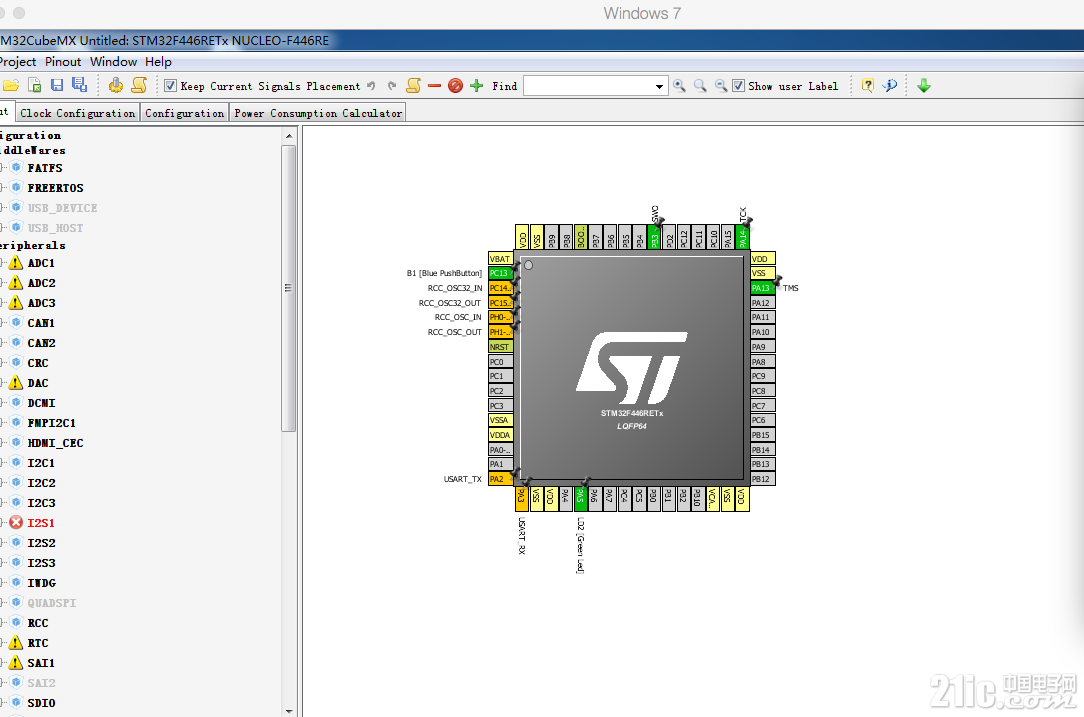The image size is (1084, 717).
Task: Click green pin PC13 on the chip
Action: coord(500,273)
